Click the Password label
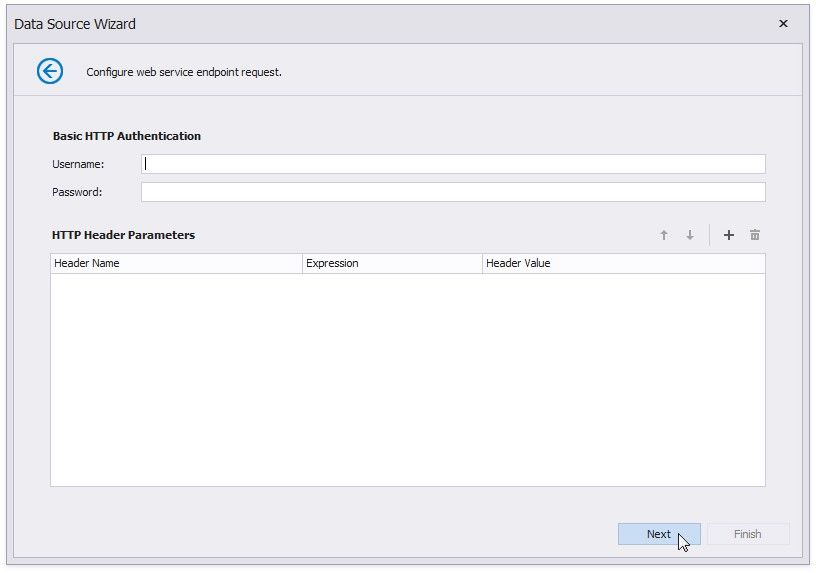816x573 pixels. pos(77,192)
